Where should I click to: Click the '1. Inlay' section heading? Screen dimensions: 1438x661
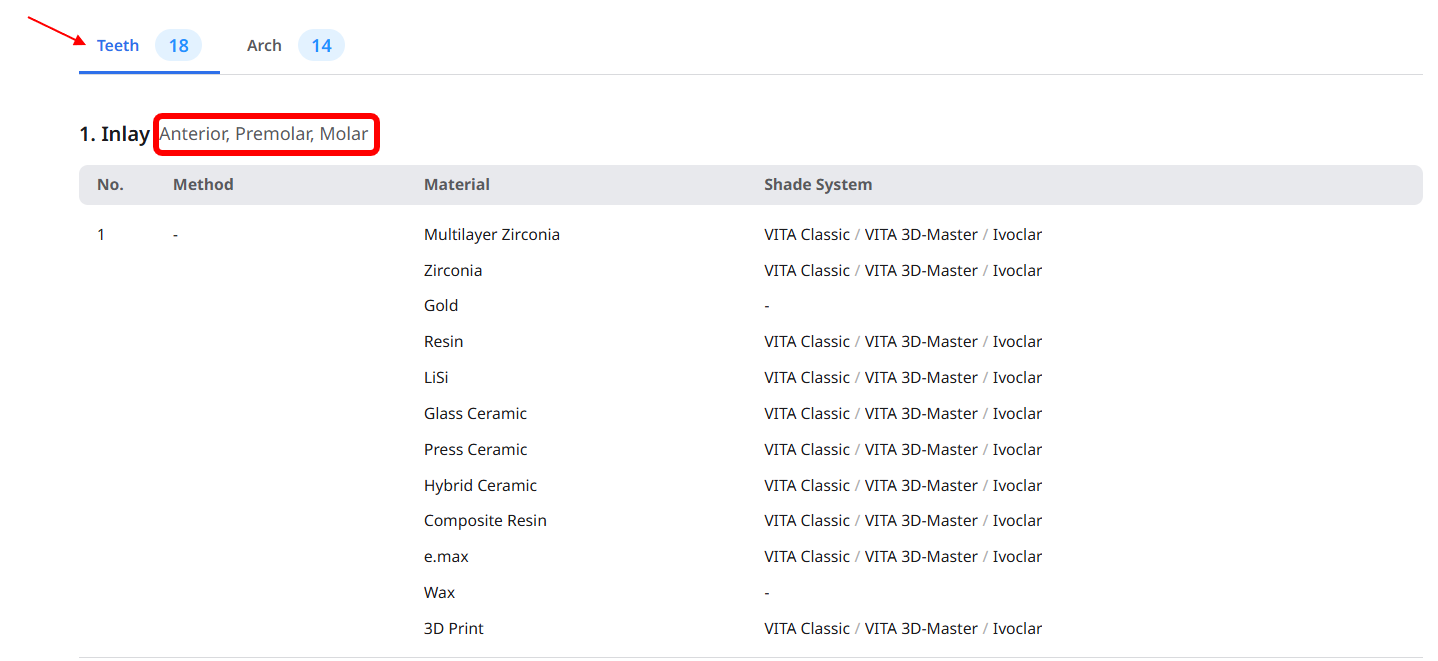[x=115, y=134]
